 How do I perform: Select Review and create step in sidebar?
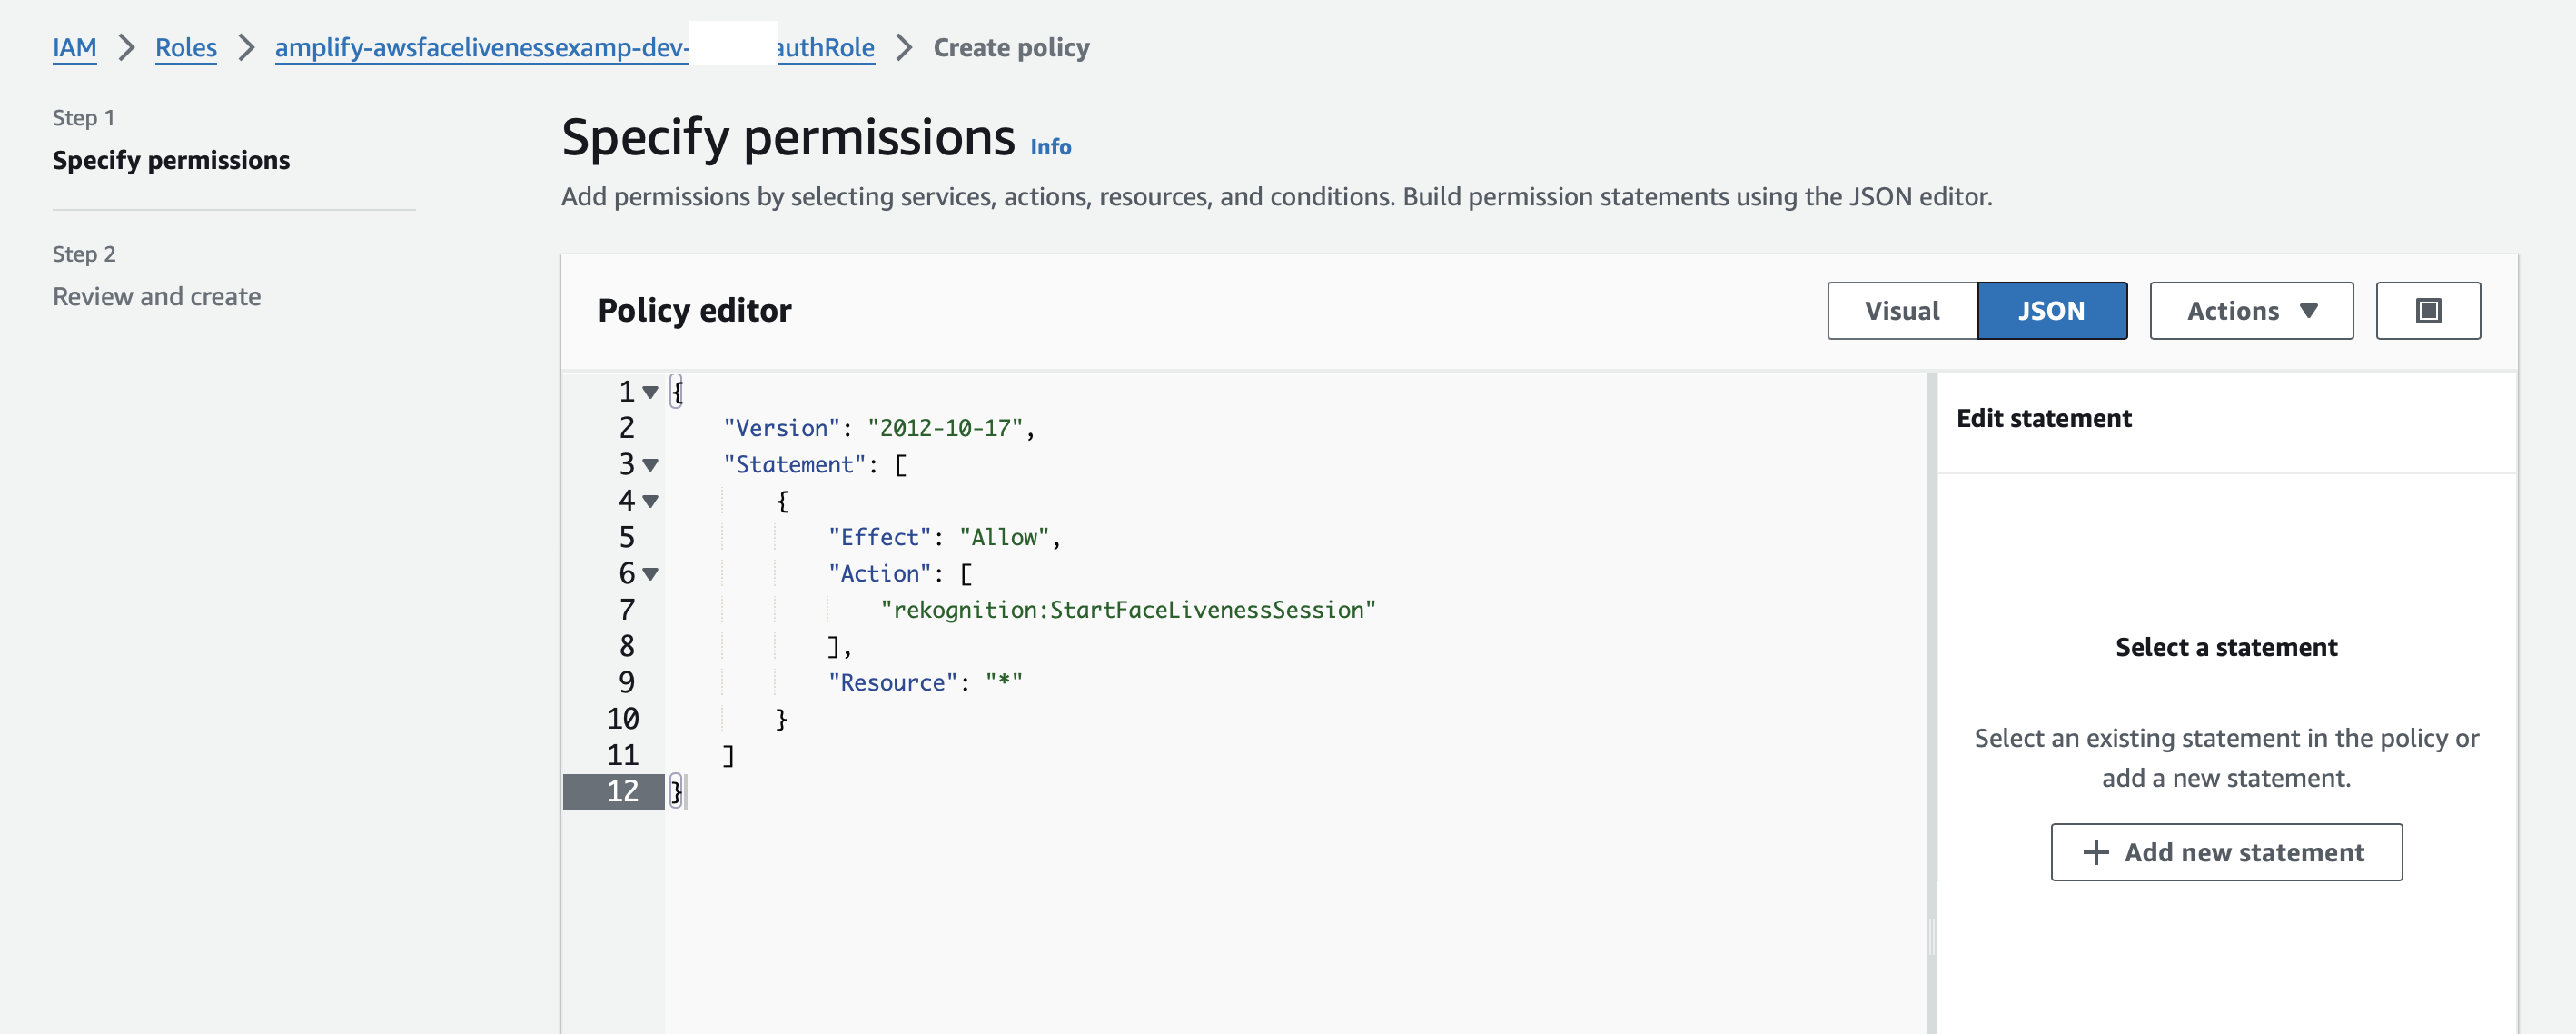(x=157, y=296)
